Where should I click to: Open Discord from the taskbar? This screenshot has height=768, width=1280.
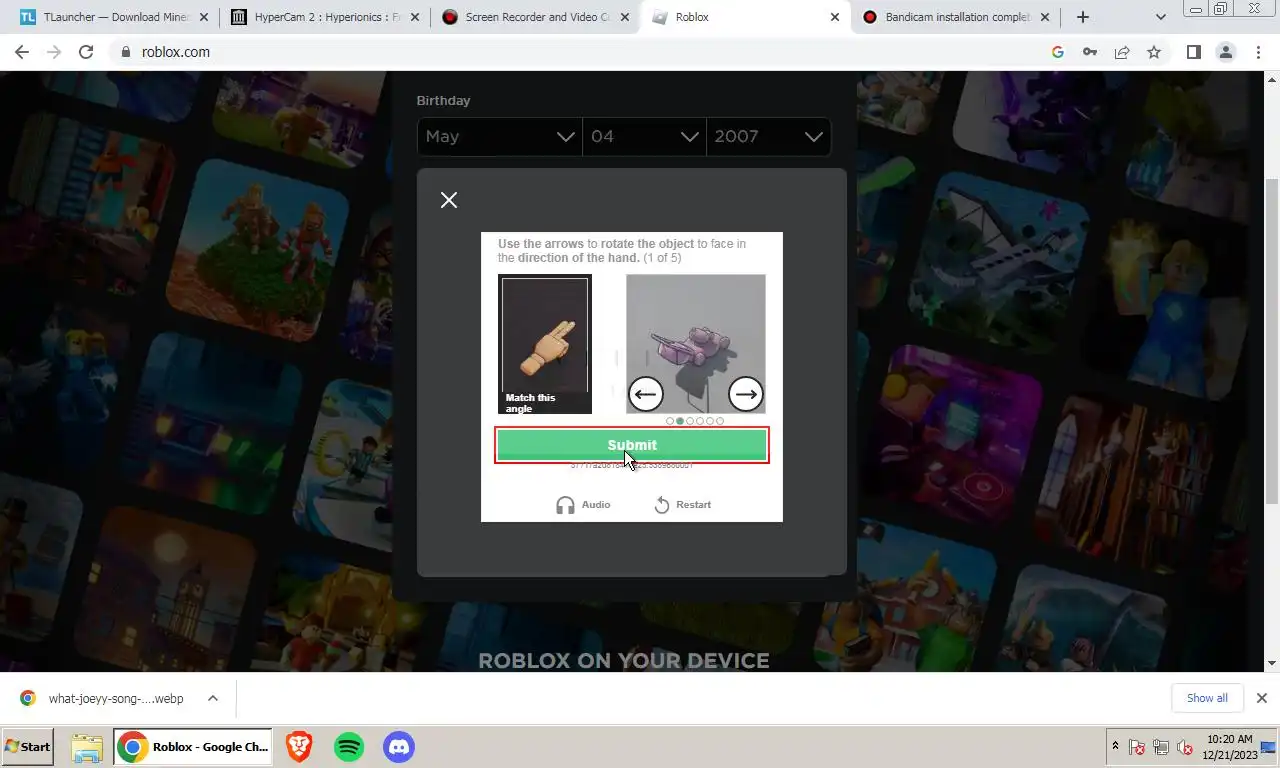[399, 747]
